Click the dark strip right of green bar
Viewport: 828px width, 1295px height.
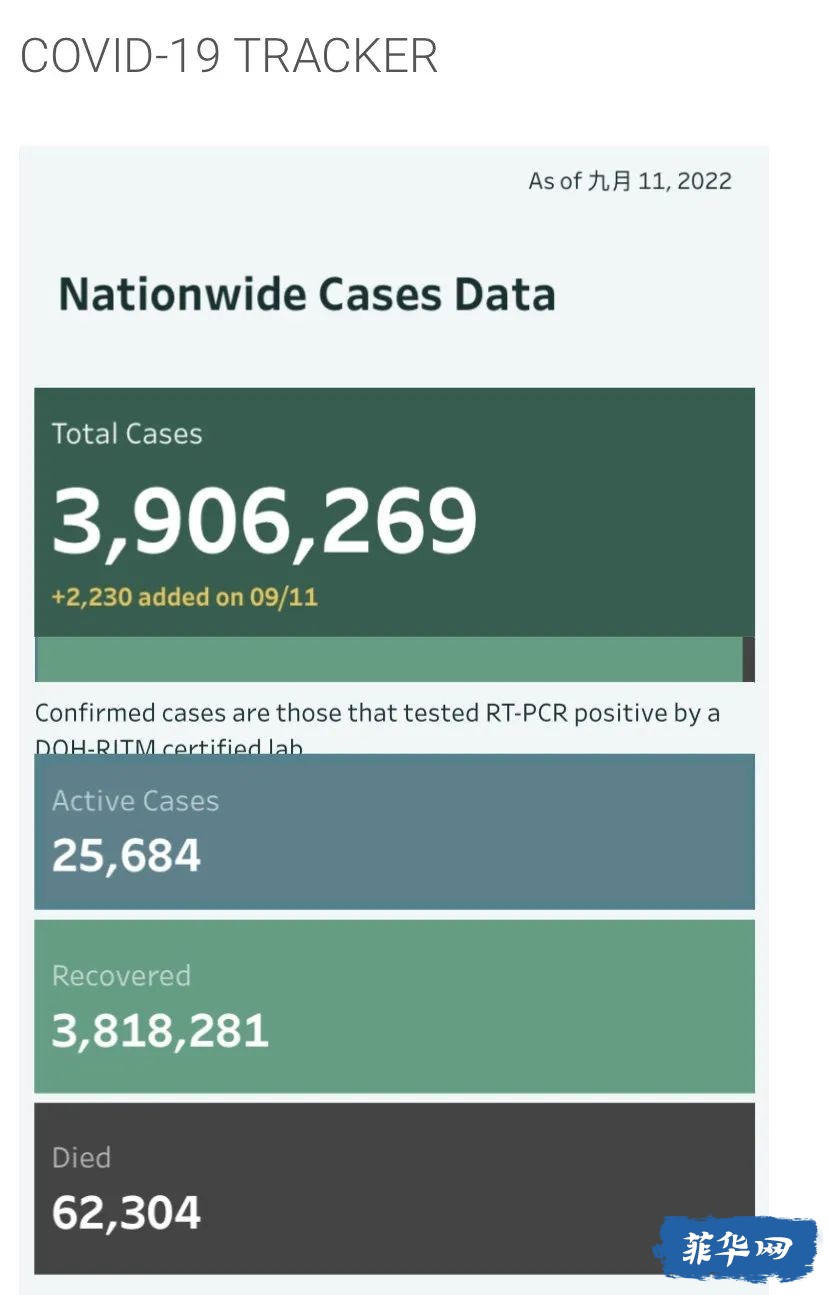(x=749, y=659)
